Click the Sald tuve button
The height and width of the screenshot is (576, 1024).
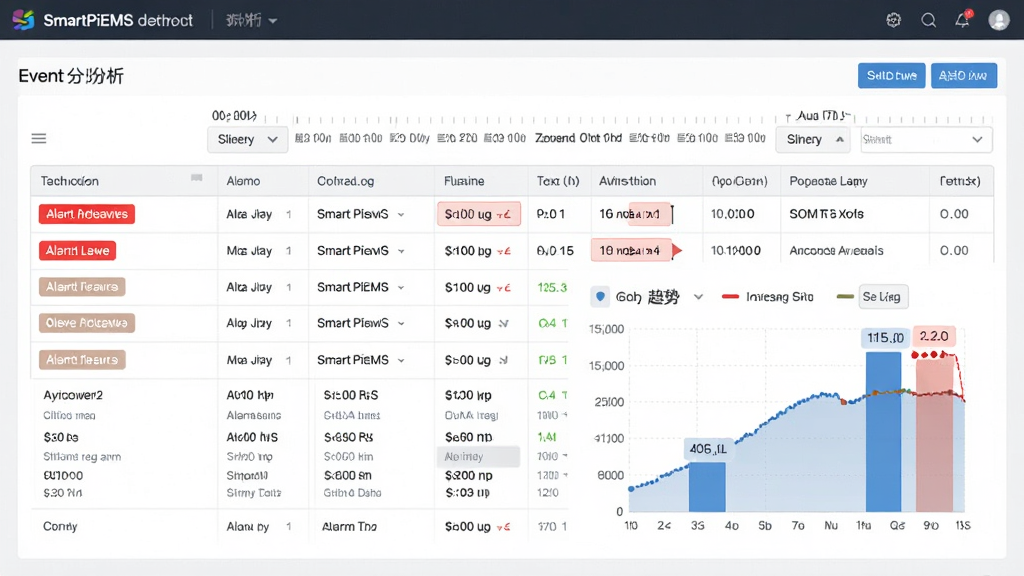coord(891,76)
